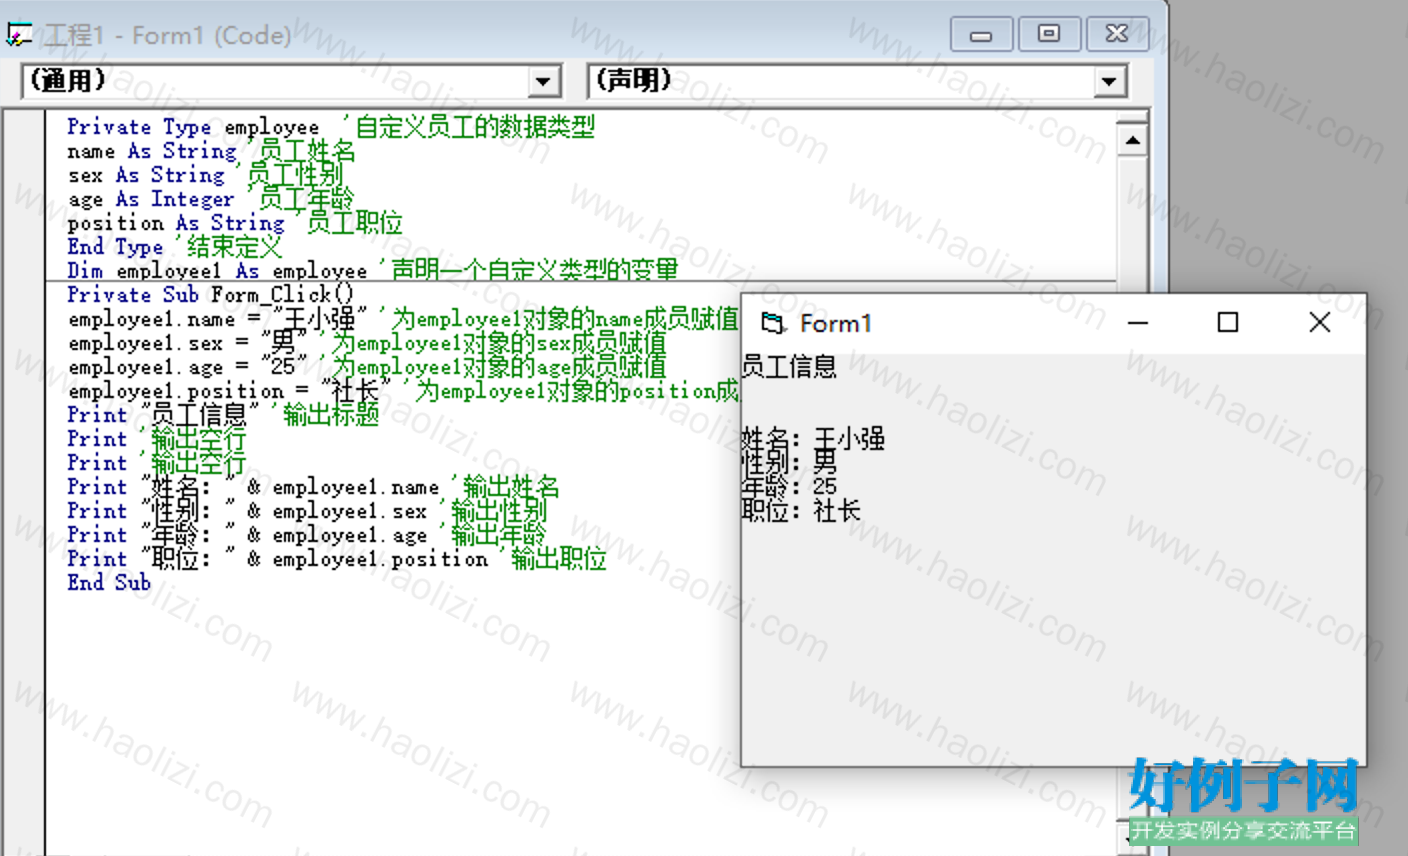Viewport: 1408px width, 856px height.
Task: Click the 员工信息 heading in Form1
Action: coord(789,367)
